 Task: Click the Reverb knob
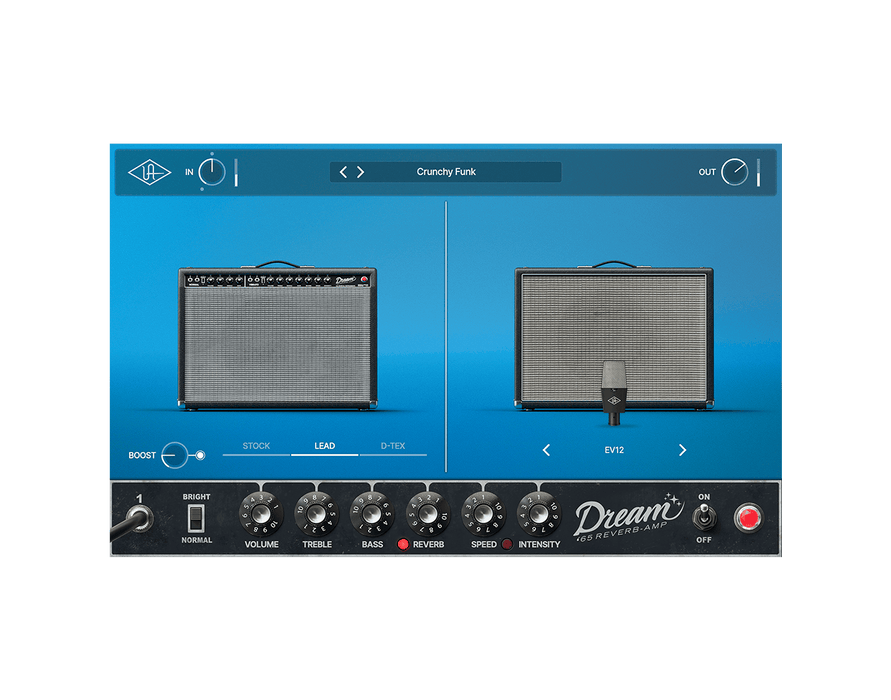(428, 514)
